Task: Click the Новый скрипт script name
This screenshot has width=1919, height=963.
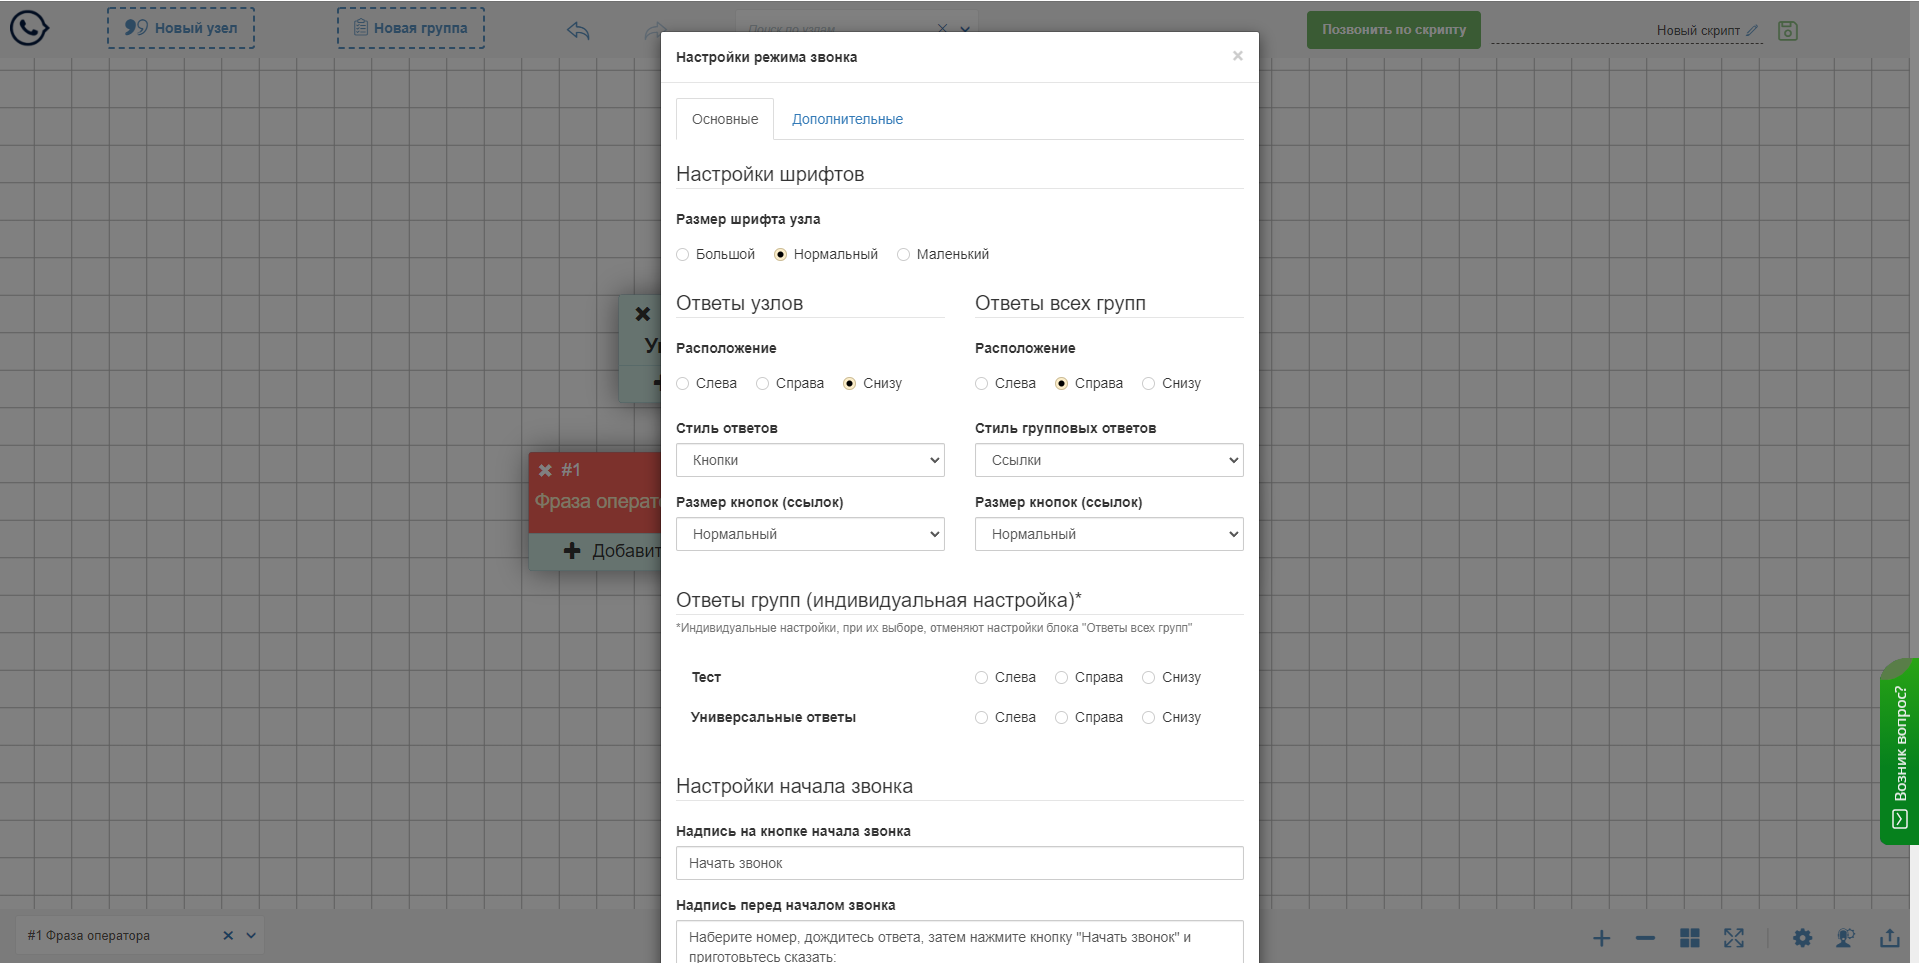Action: point(1698,31)
